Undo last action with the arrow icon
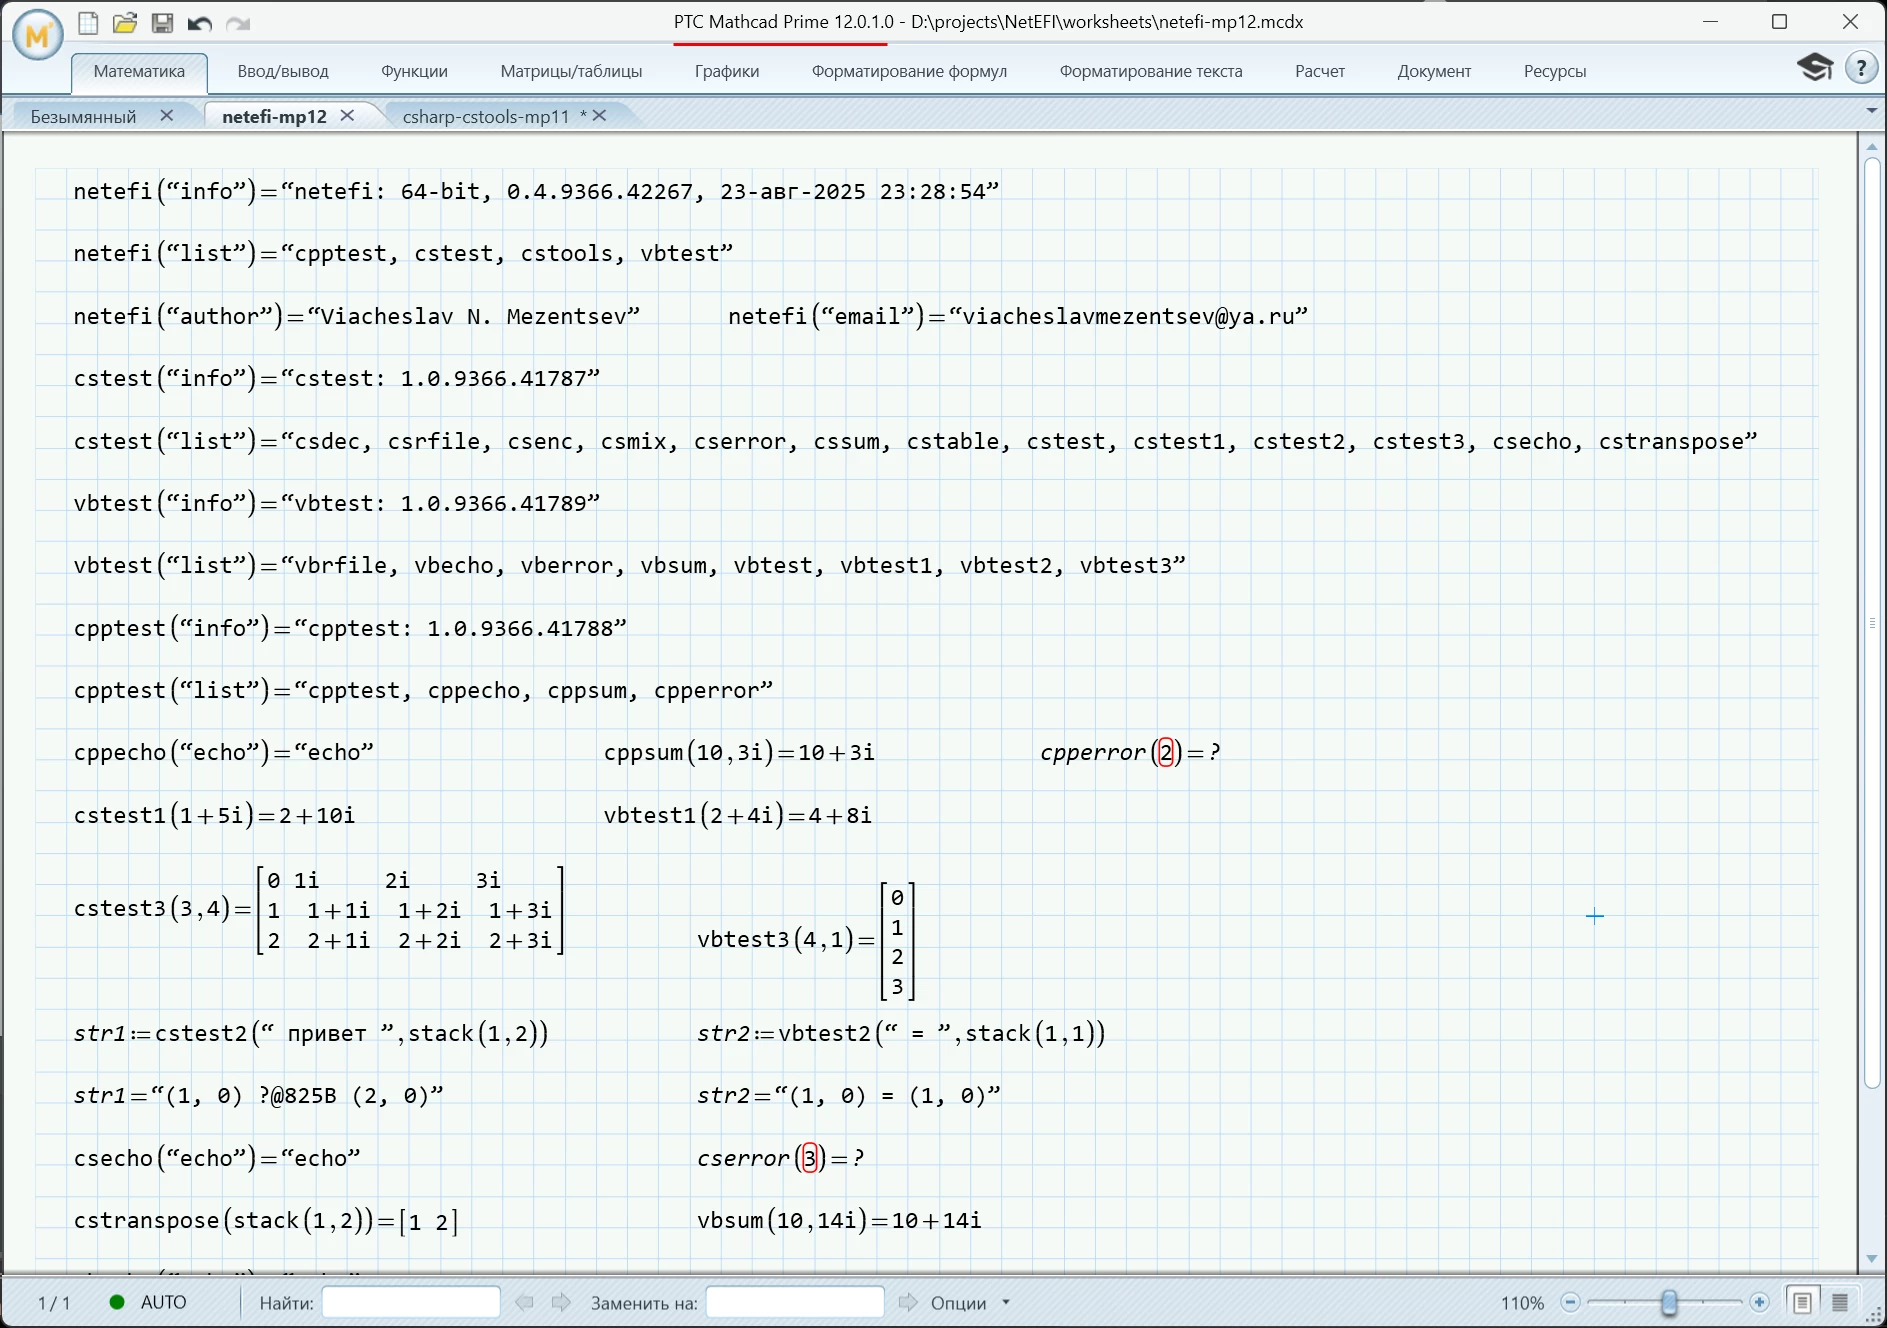Viewport: 1887px width, 1328px height. (x=199, y=23)
